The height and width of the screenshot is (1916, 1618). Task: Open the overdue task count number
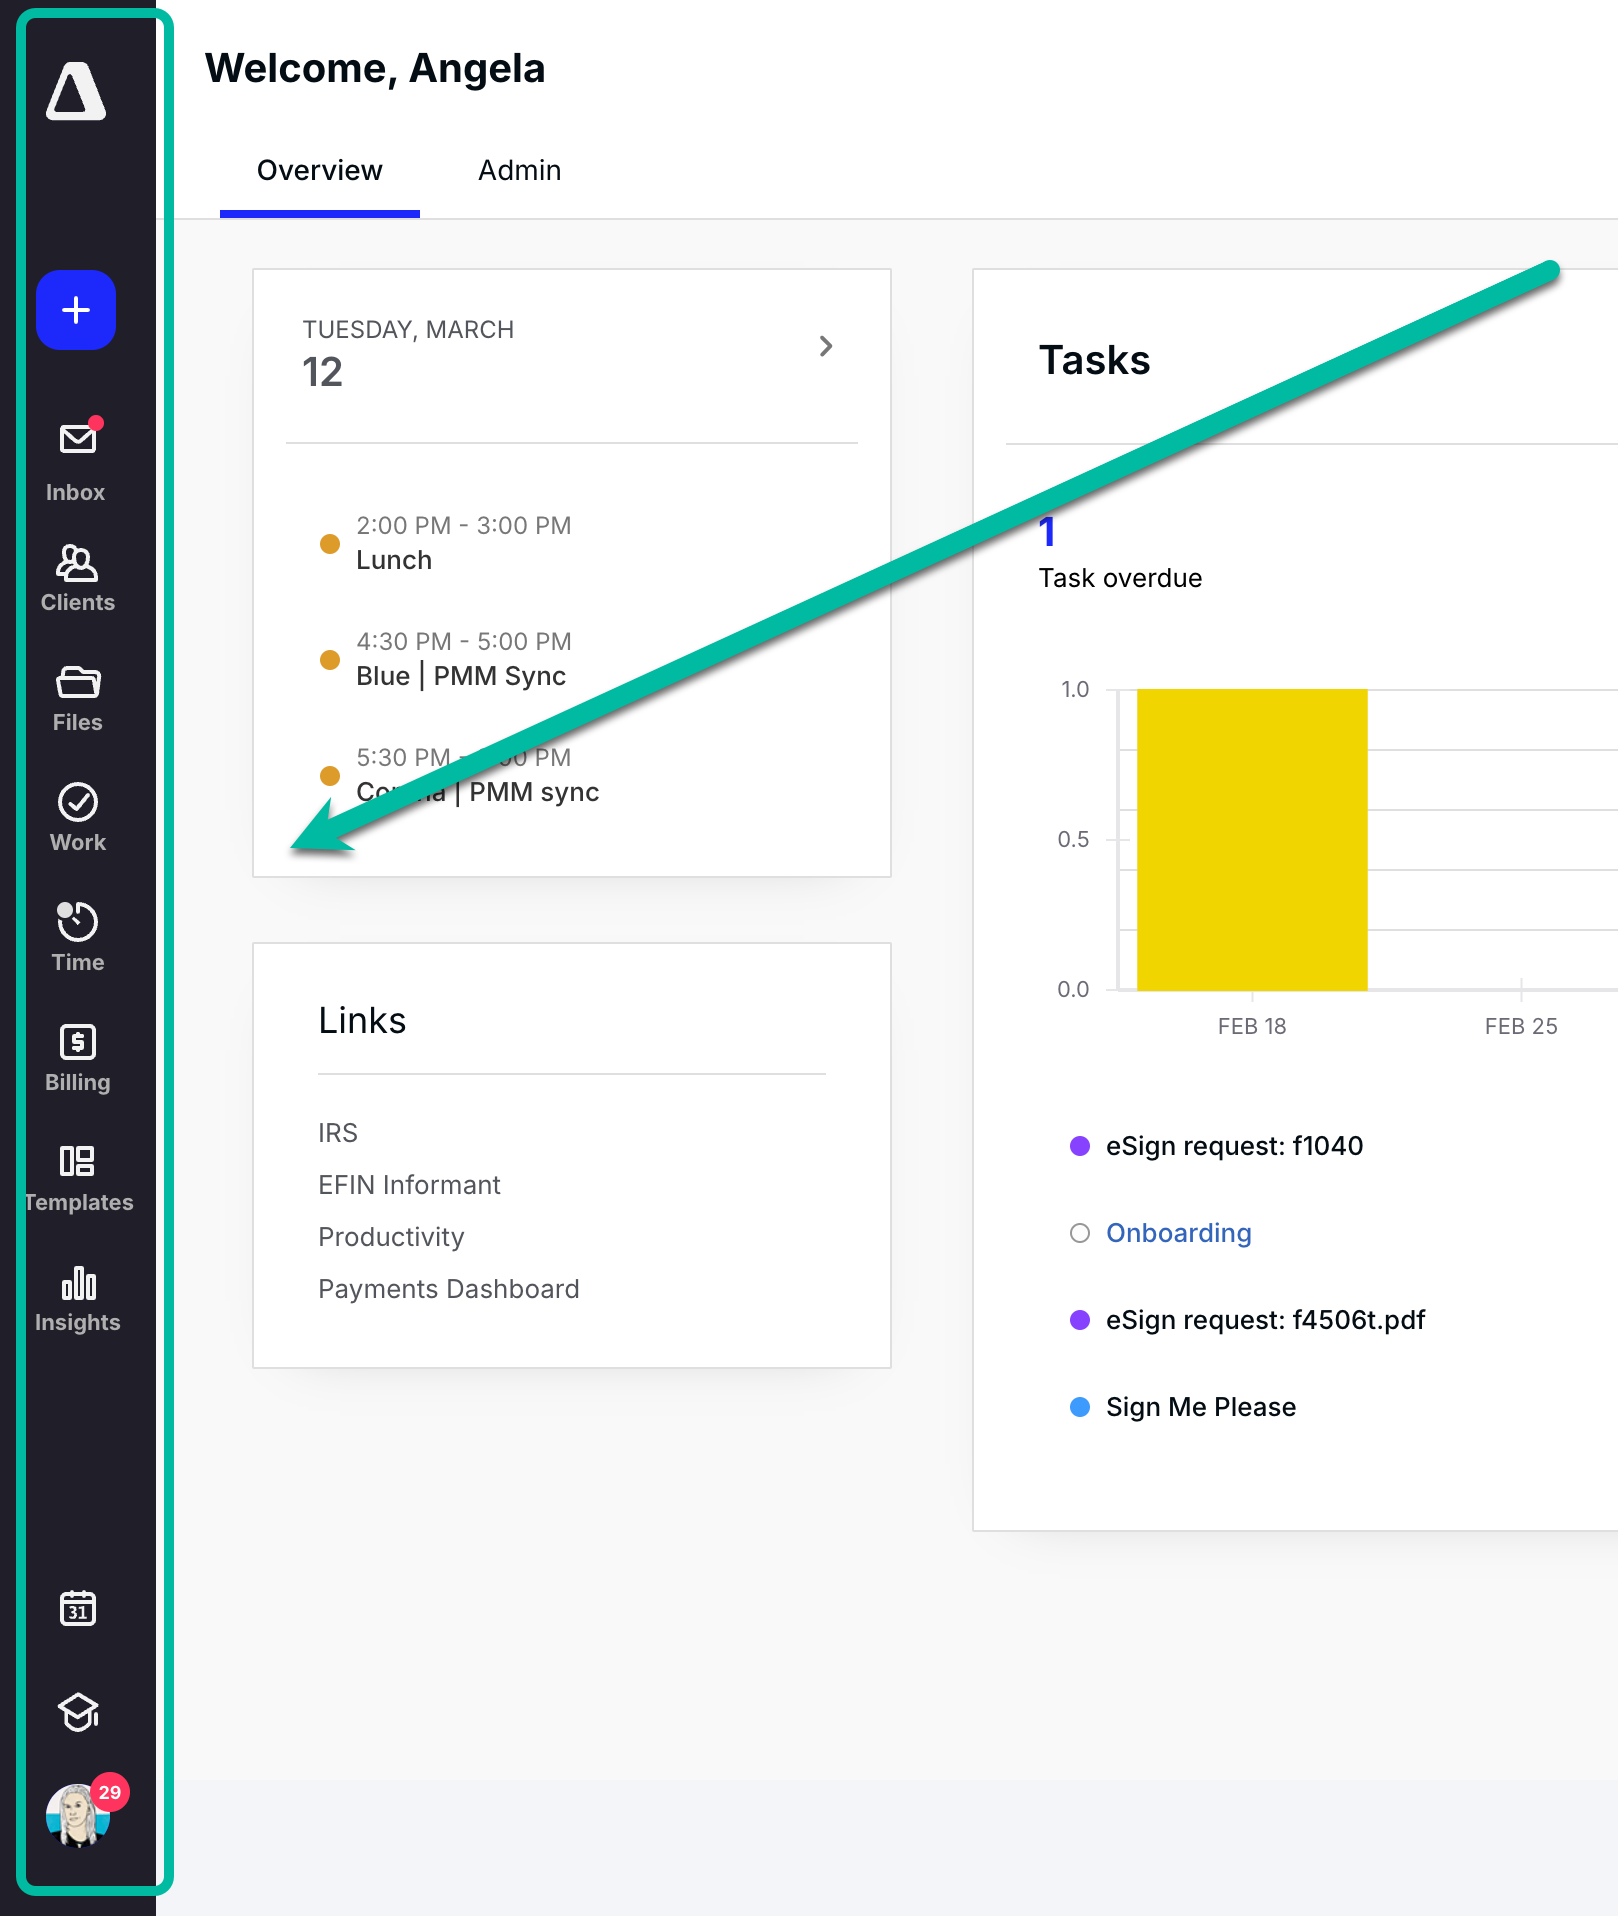point(1046,532)
